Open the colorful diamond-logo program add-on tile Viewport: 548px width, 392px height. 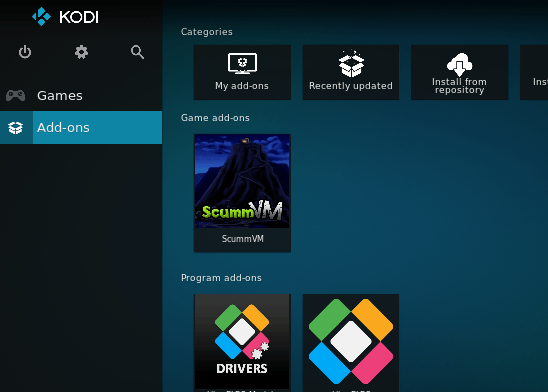coord(351,343)
